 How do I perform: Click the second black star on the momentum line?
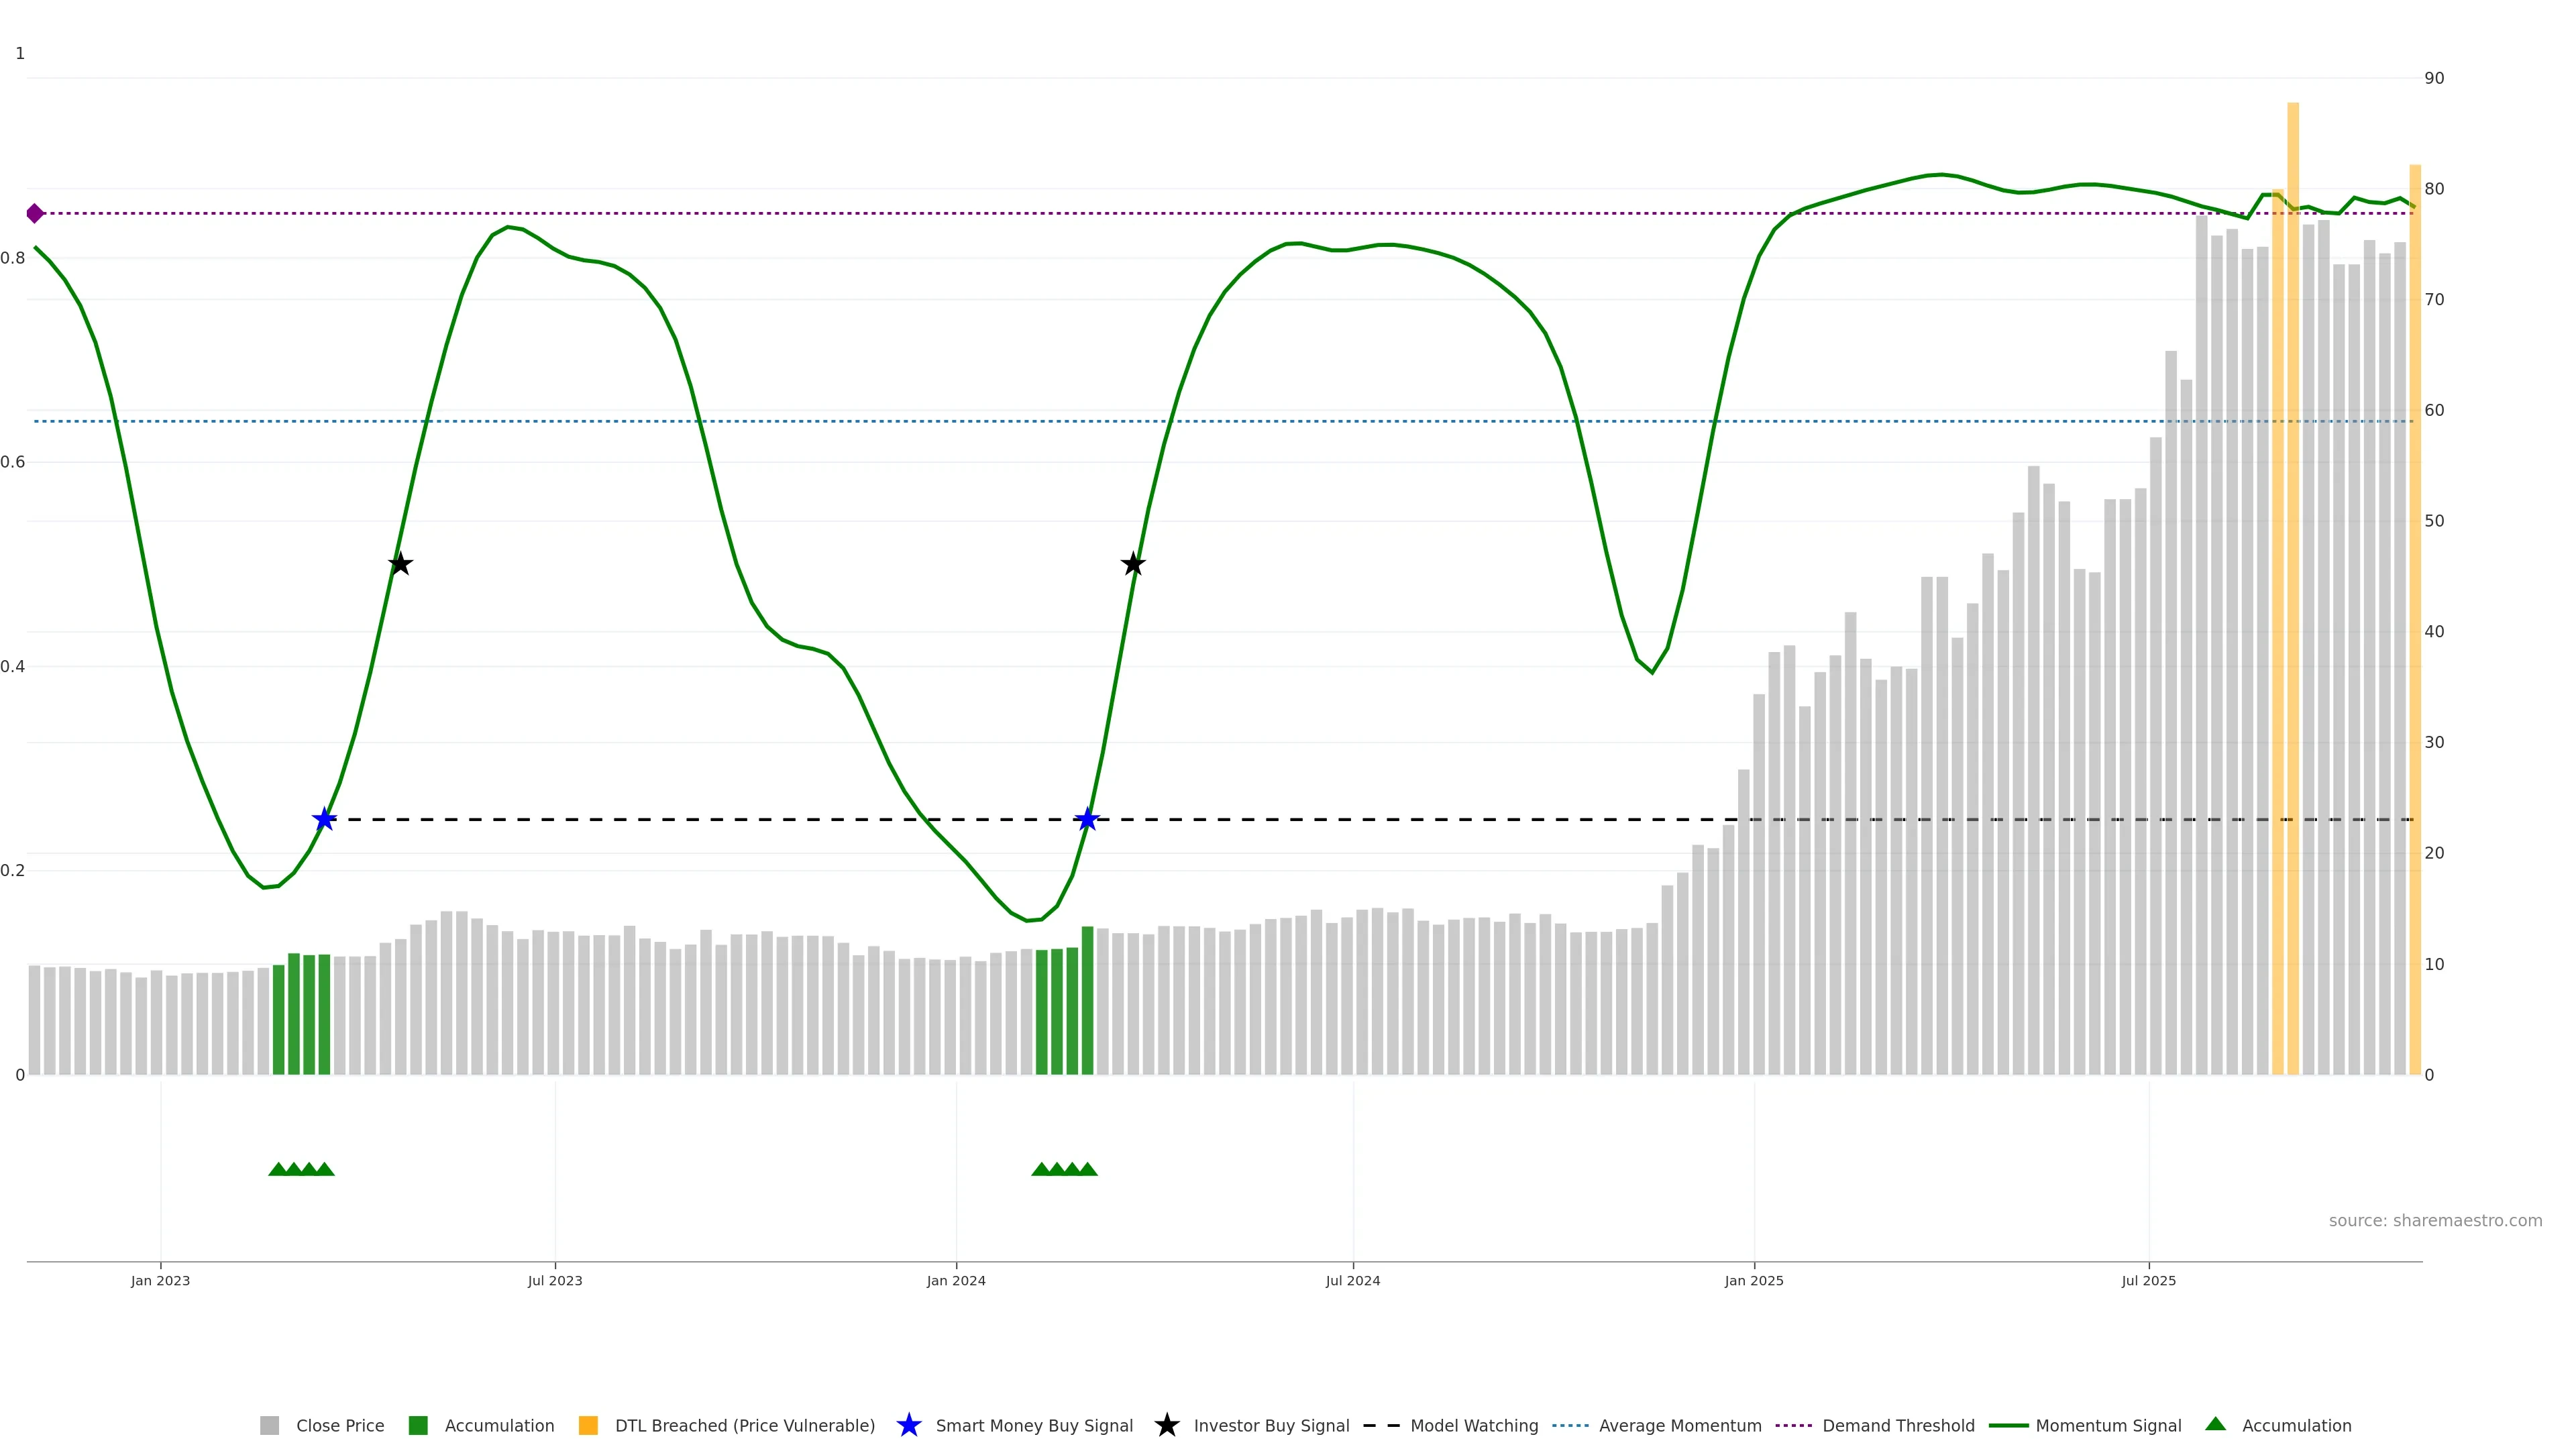1132,564
